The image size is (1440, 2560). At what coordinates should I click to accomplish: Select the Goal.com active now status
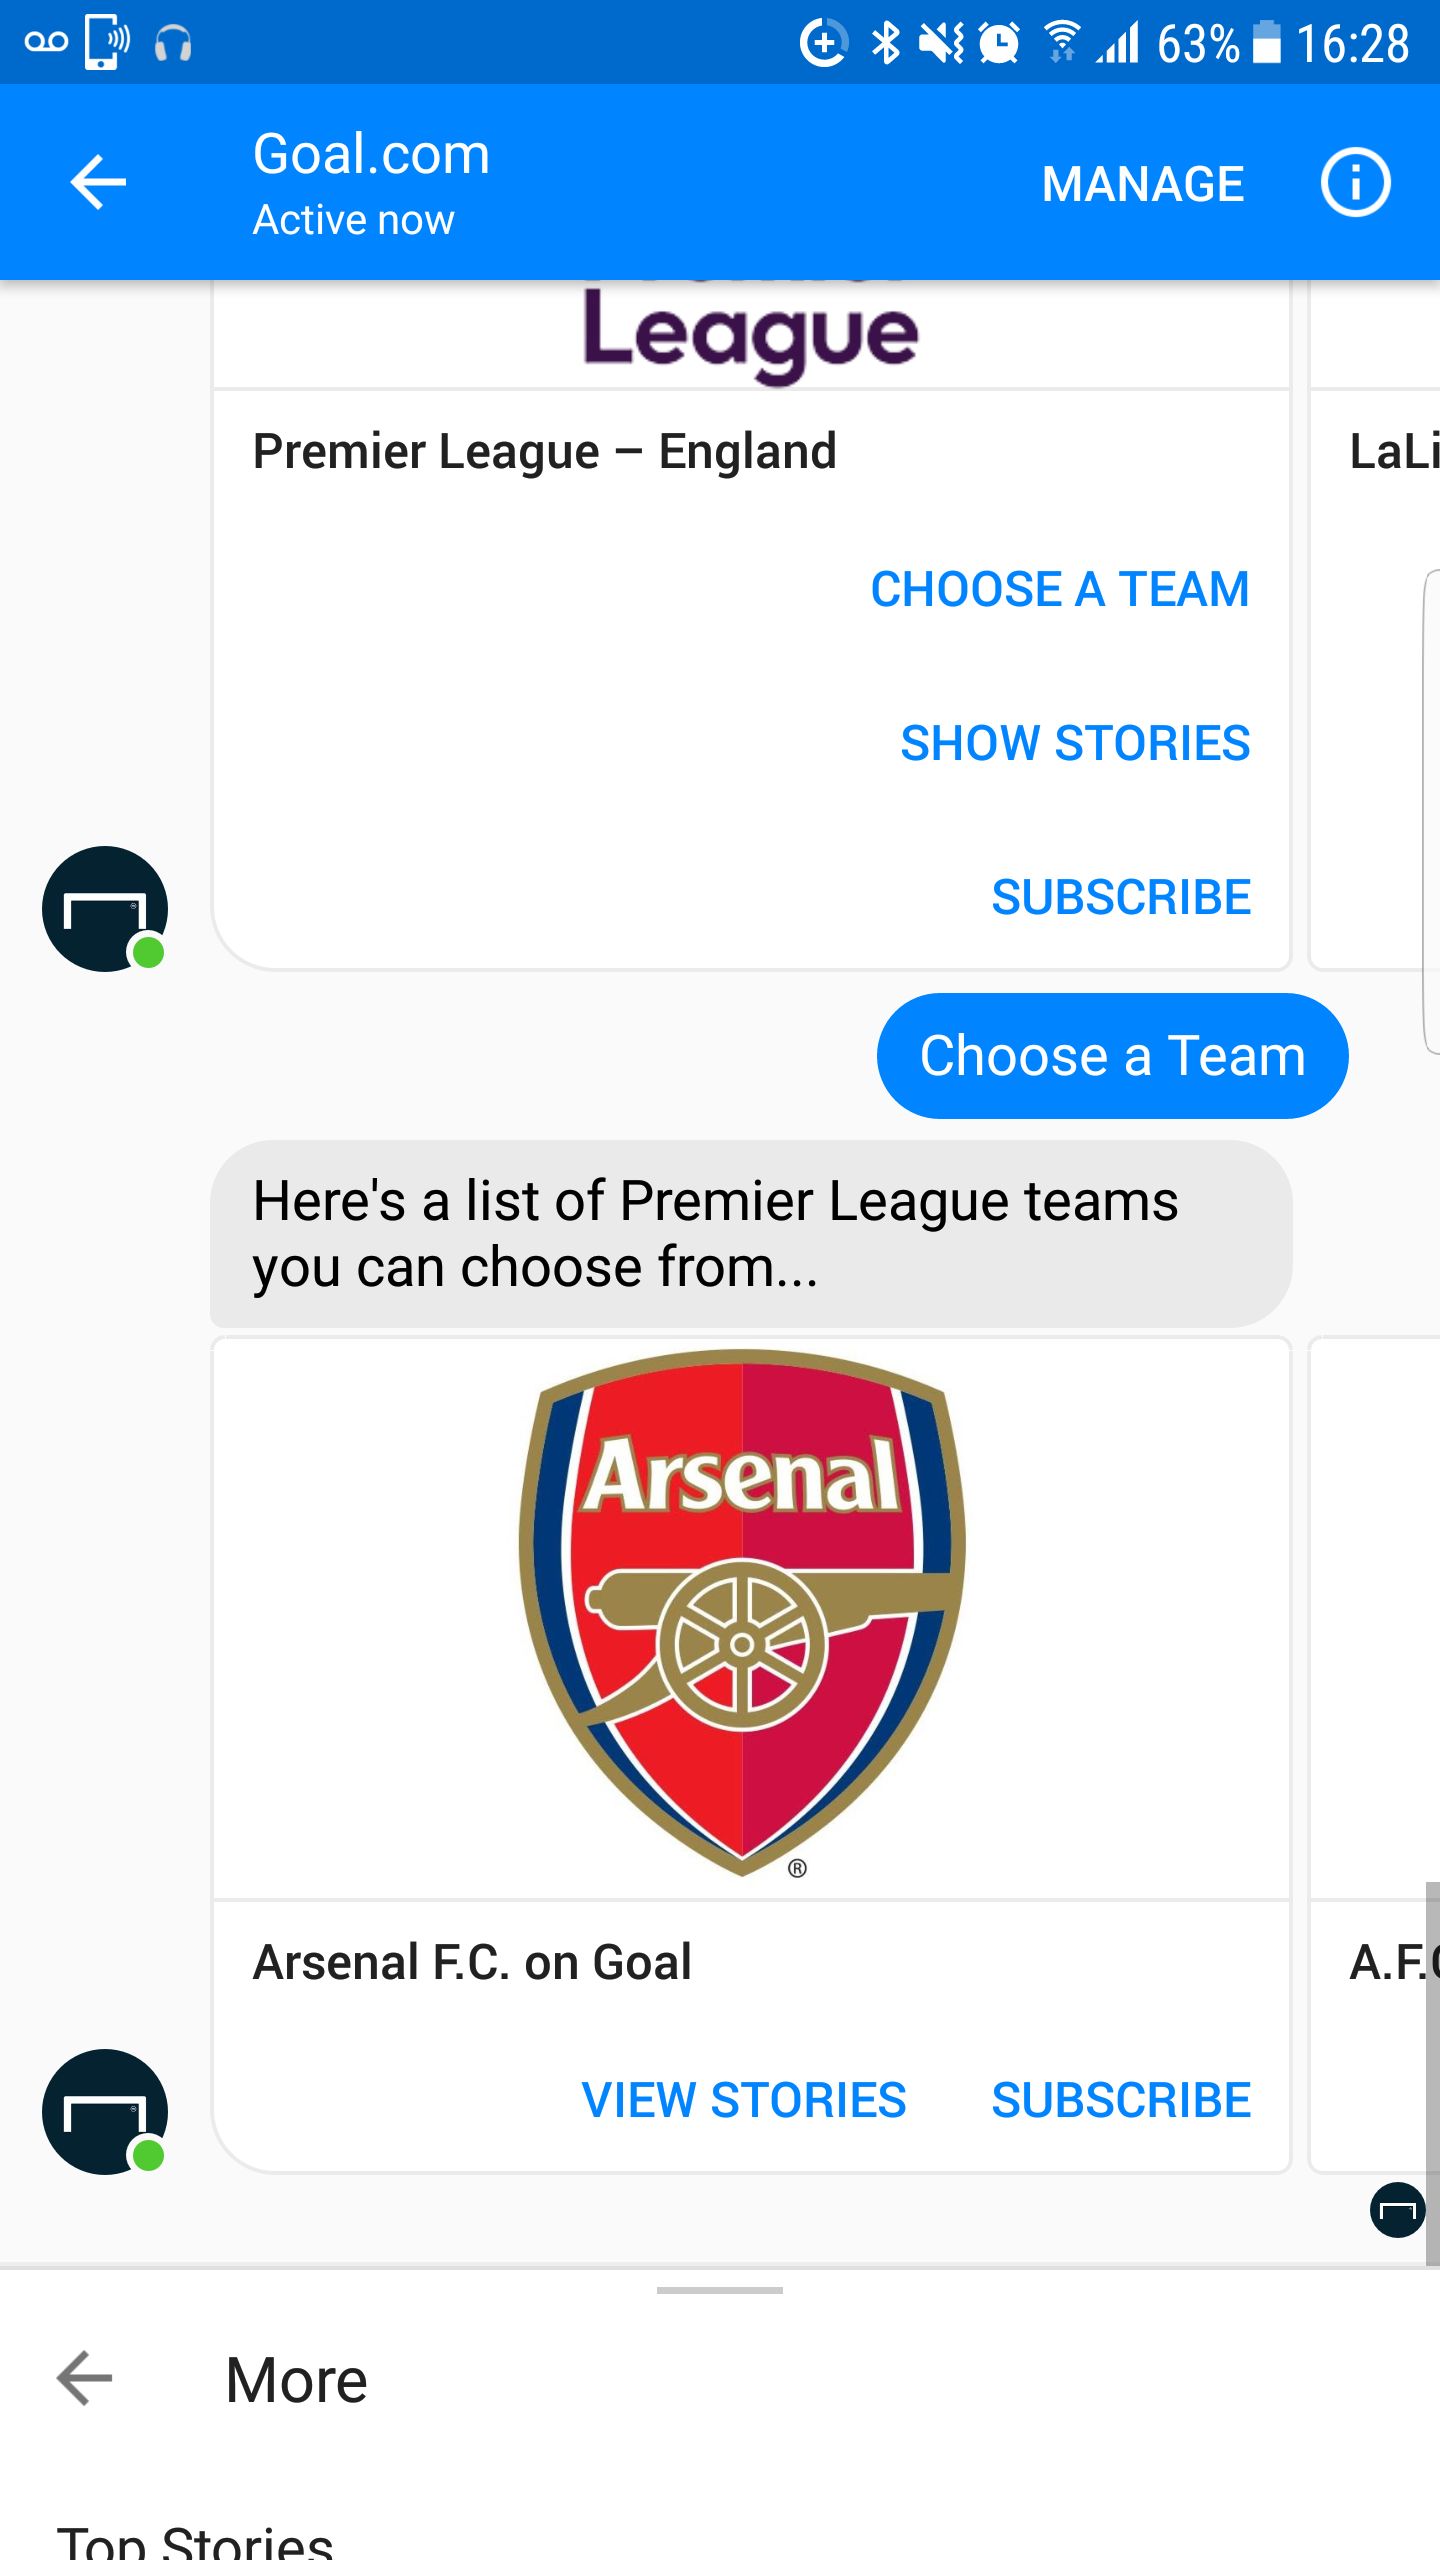[x=352, y=218]
